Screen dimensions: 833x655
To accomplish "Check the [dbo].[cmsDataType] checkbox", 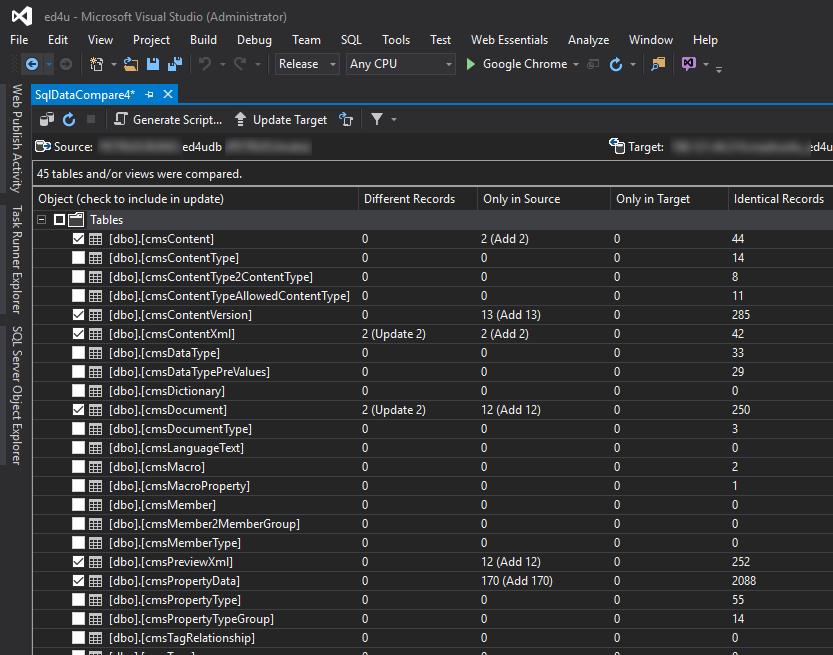I will tap(79, 353).
